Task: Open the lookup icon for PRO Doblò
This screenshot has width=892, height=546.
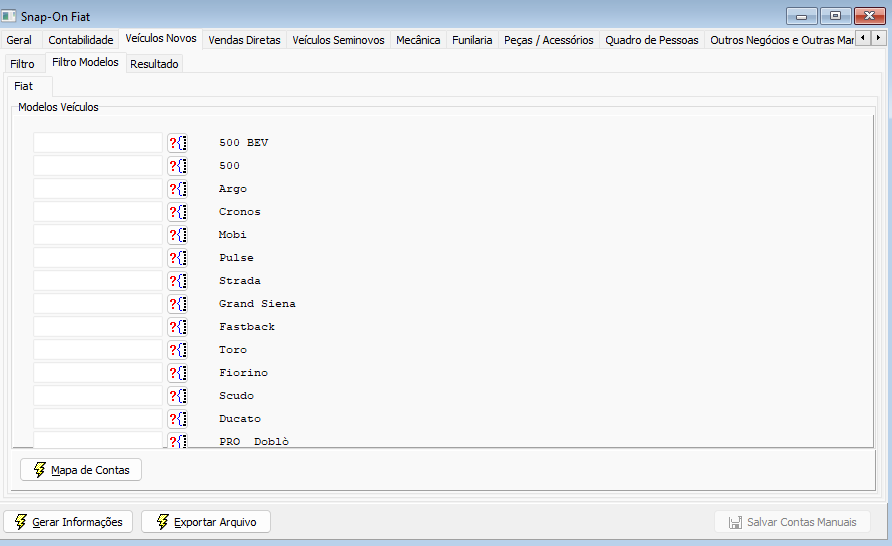Action: [x=177, y=440]
